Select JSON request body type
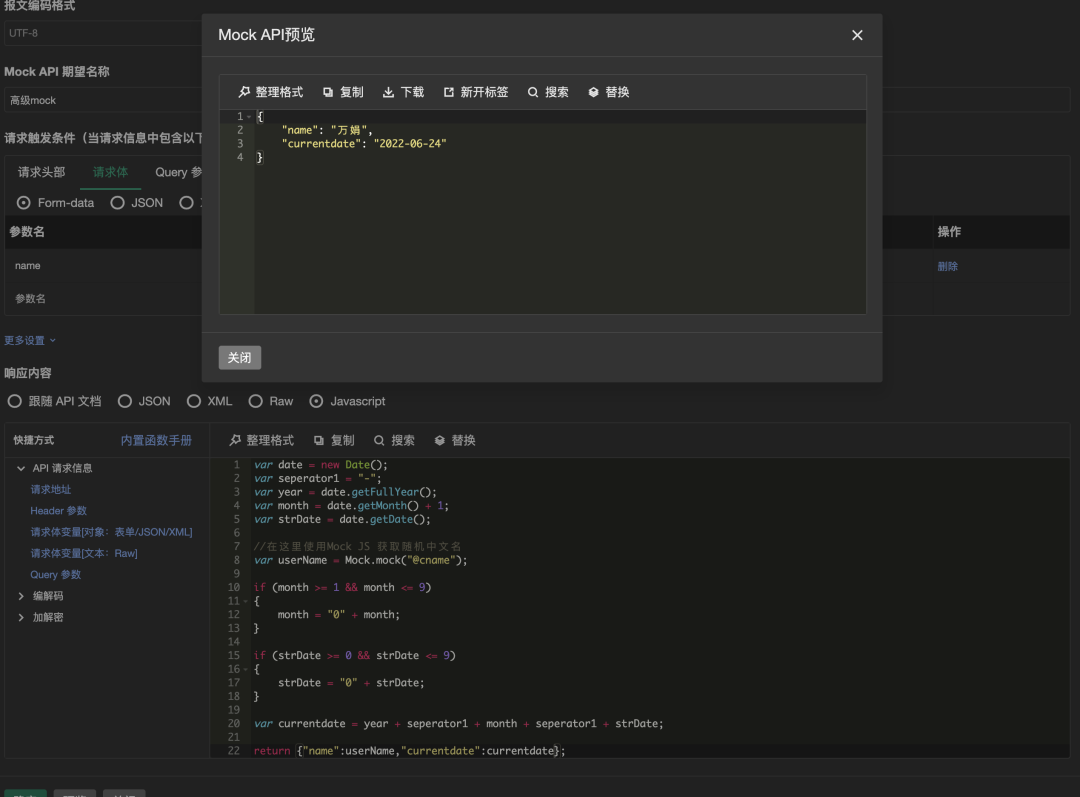This screenshot has width=1080, height=797. [x=137, y=203]
